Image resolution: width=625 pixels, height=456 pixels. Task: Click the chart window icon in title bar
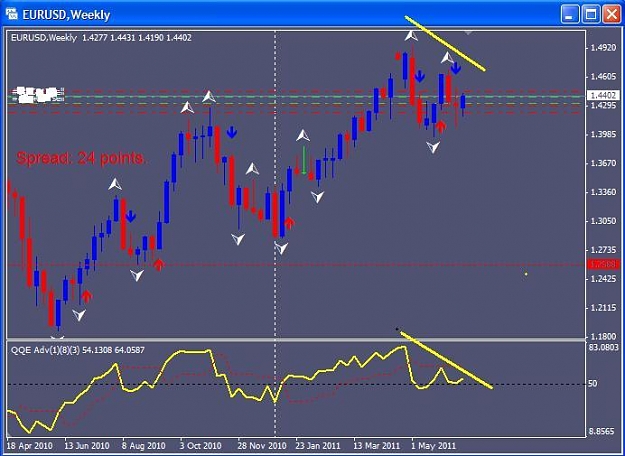coord(12,15)
